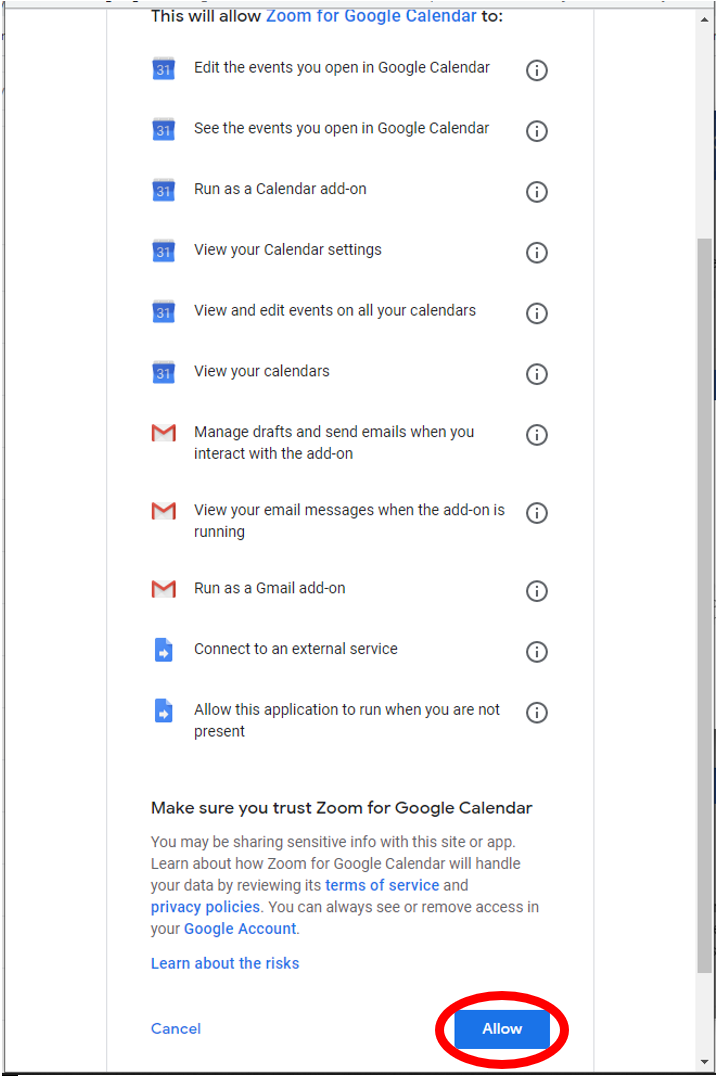
Task: Open info for View your Calendar settings
Action: click(x=536, y=252)
